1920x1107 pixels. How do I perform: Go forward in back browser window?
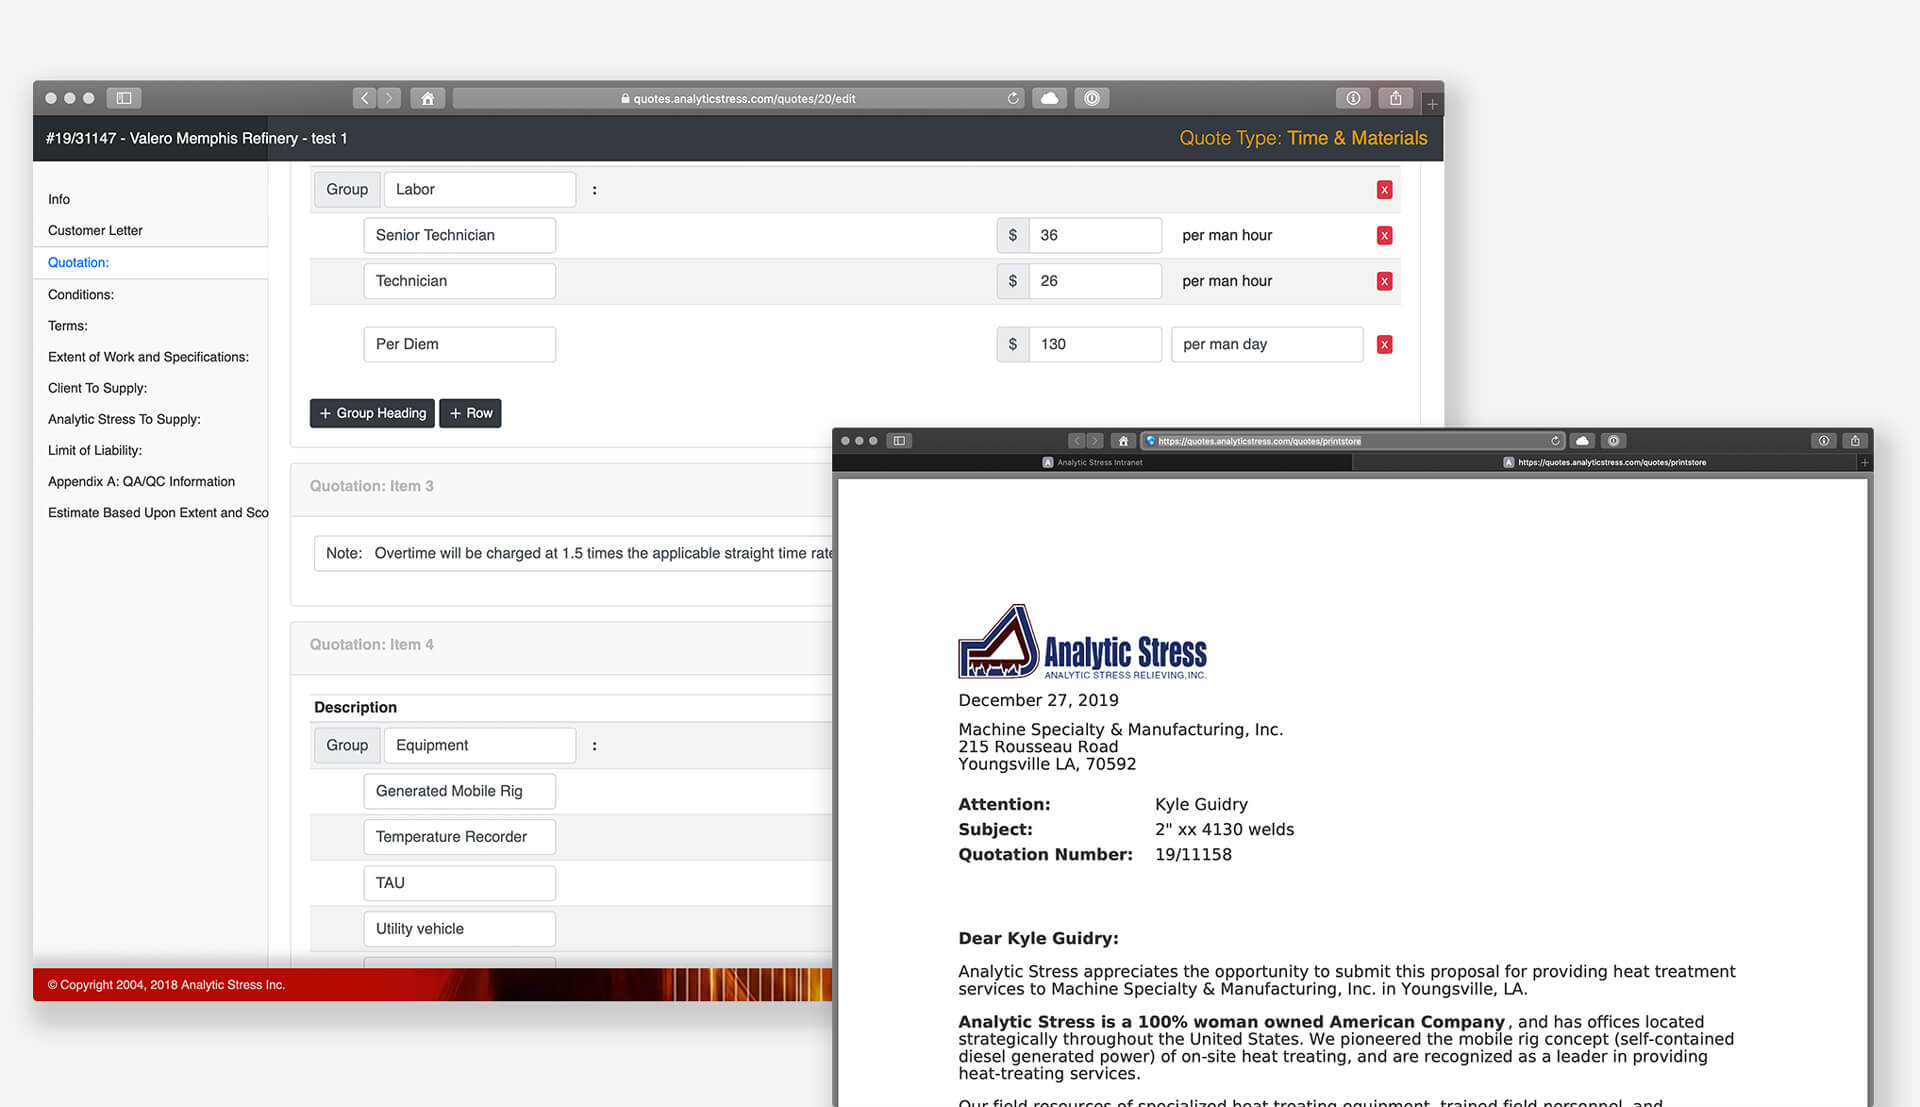[x=389, y=98]
